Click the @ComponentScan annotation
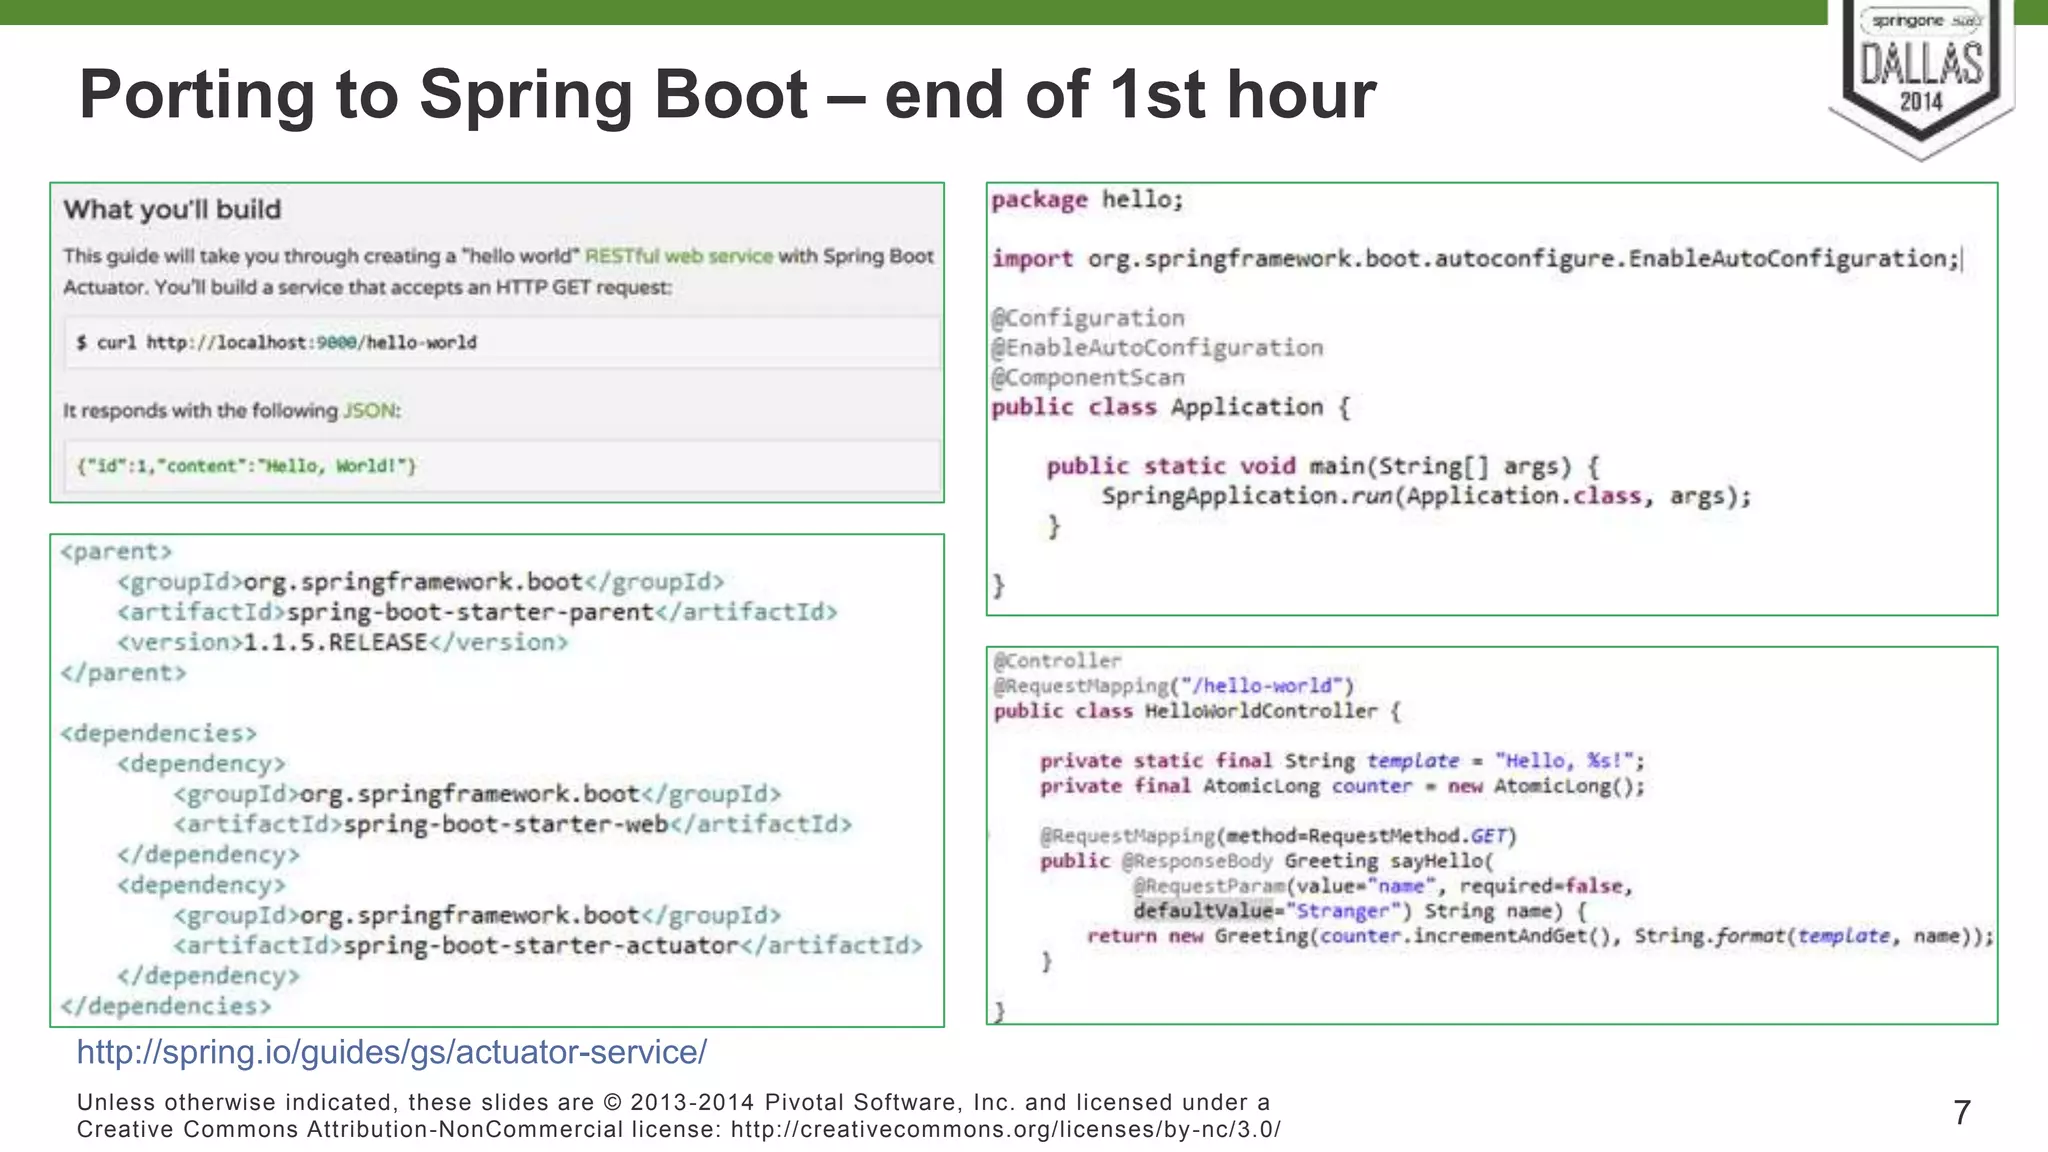Screen dimensions: 2048x1152 tap(1088, 377)
